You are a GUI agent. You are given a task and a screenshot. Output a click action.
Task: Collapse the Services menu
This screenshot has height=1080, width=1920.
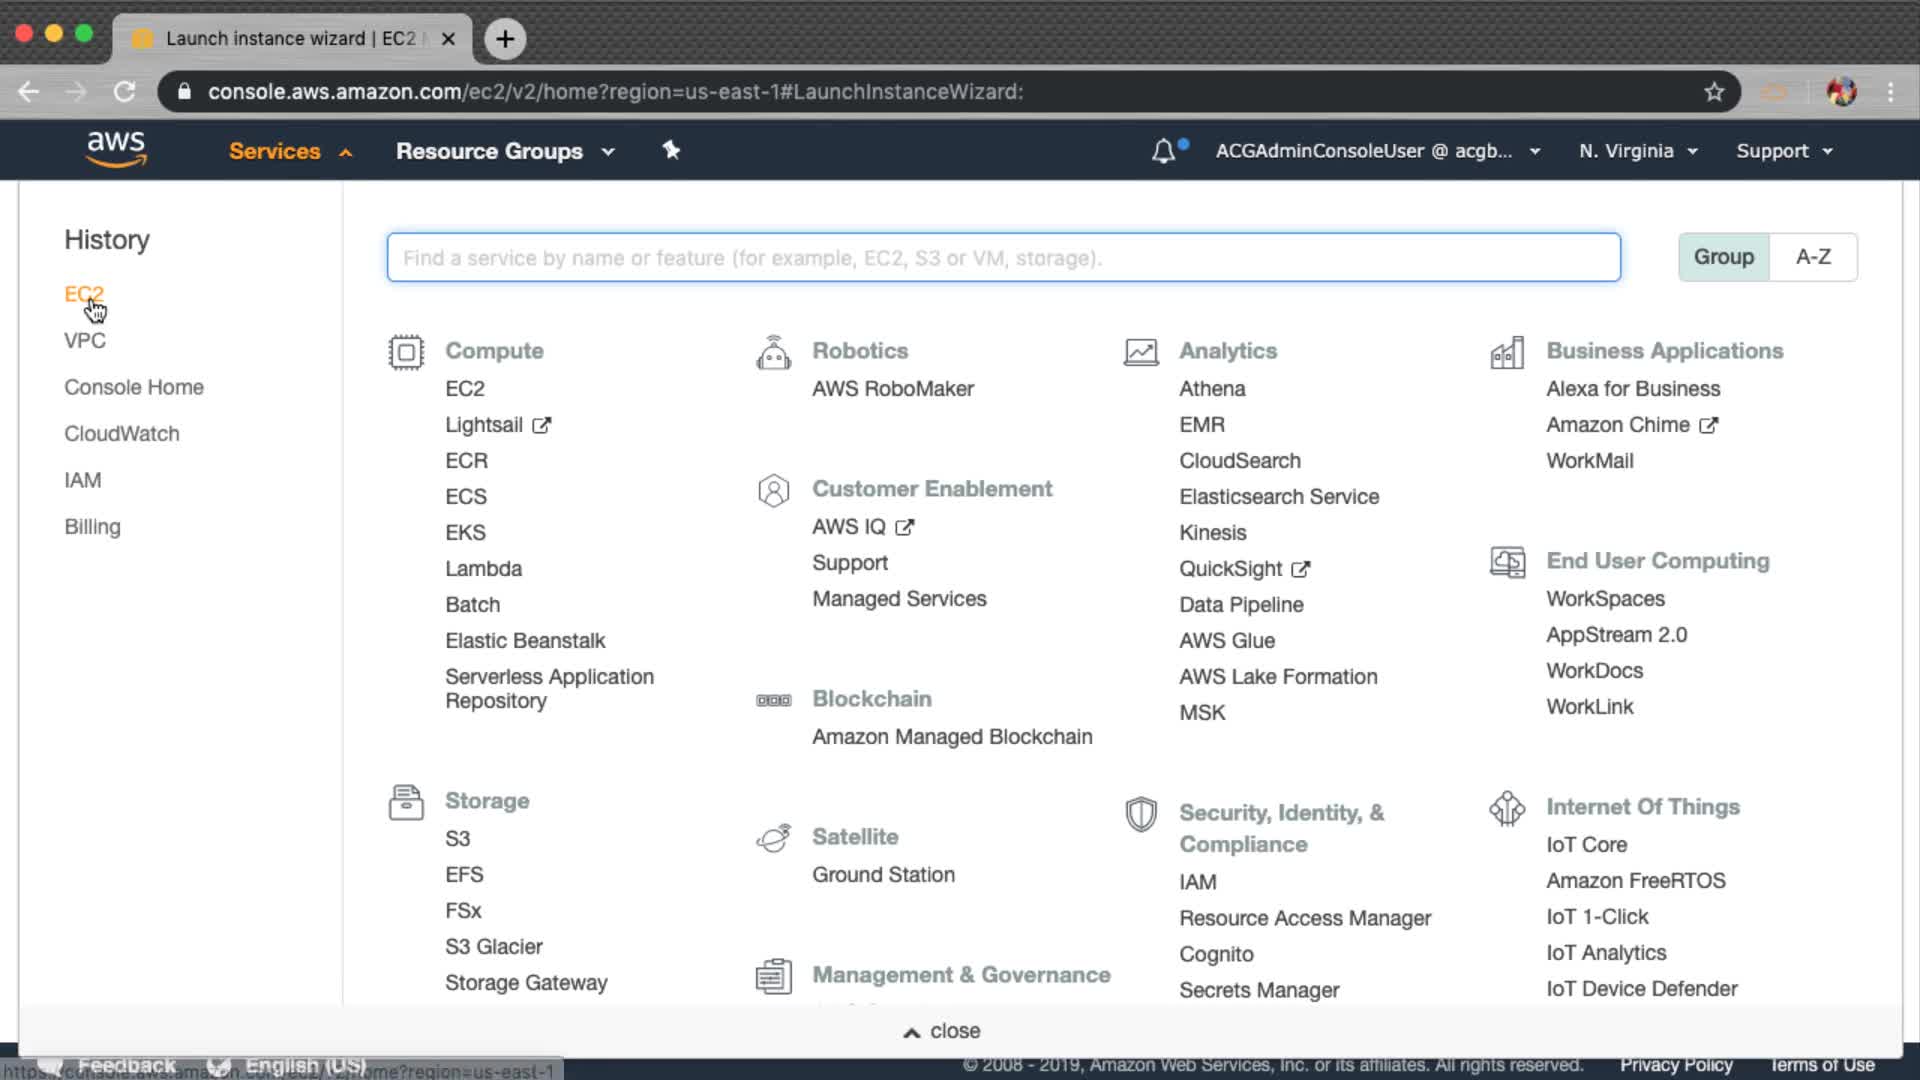coord(289,151)
